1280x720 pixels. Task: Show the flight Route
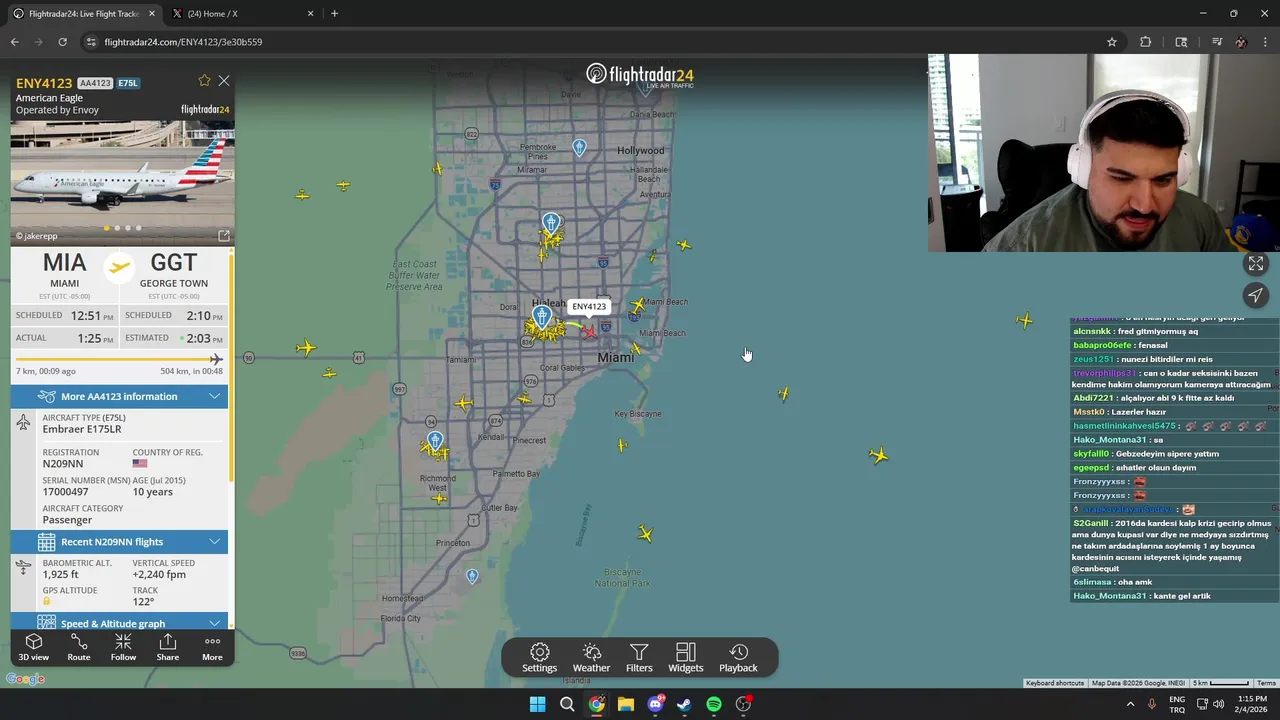tap(78, 647)
